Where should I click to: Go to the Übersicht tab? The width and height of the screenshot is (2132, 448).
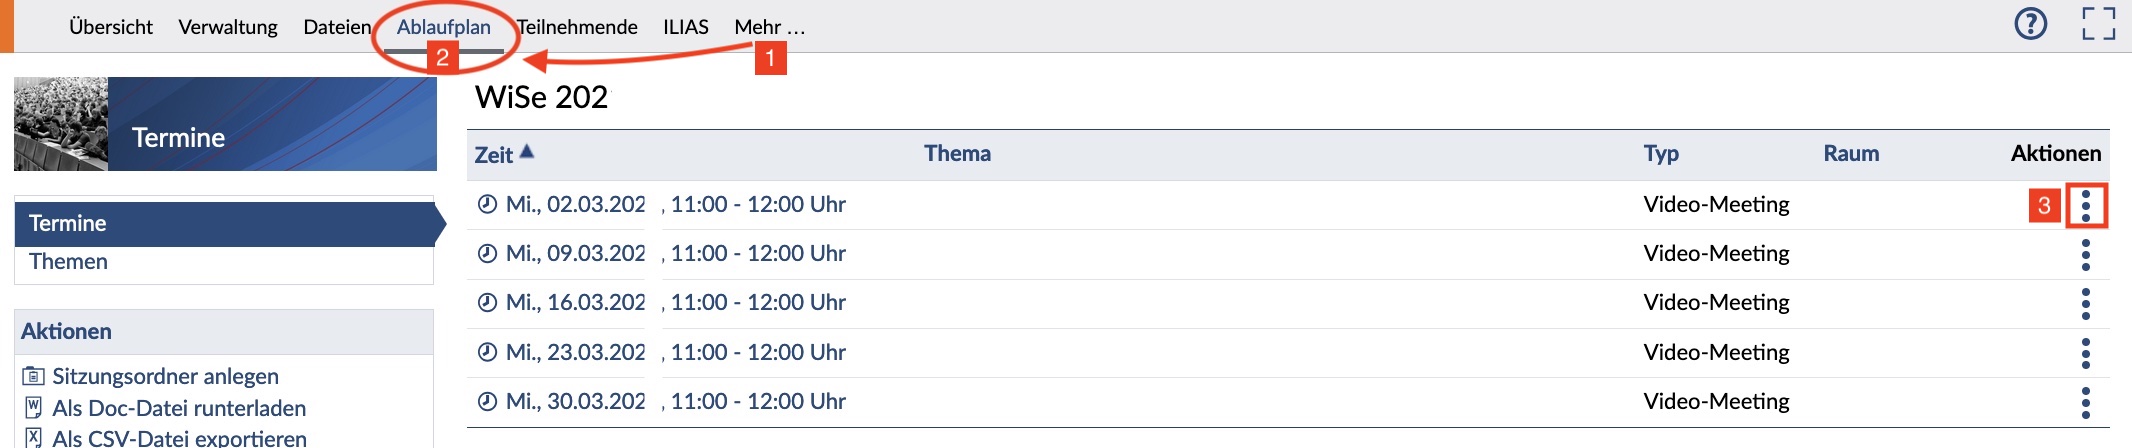pos(111,27)
